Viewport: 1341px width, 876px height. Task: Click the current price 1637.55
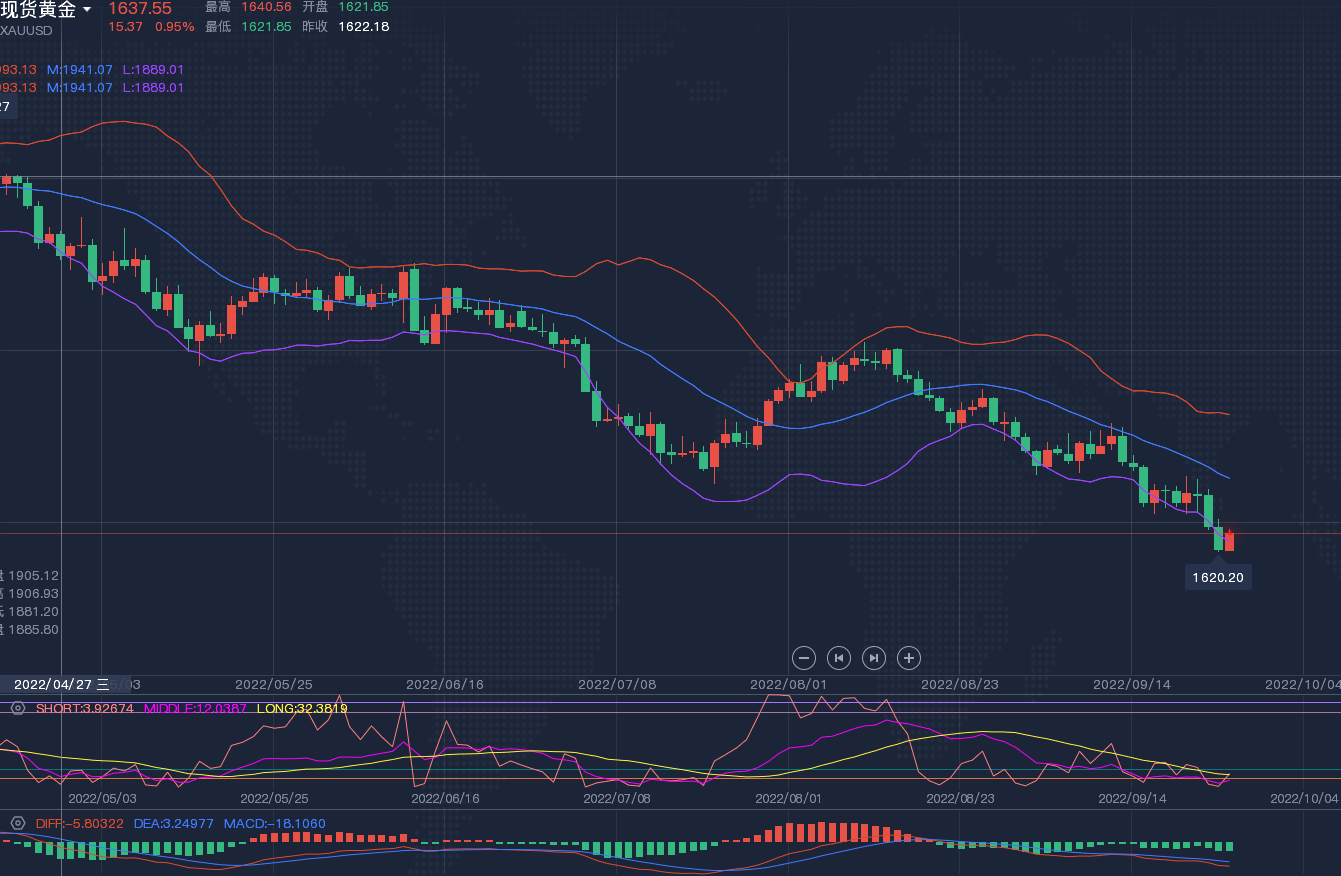coord(140,9)
